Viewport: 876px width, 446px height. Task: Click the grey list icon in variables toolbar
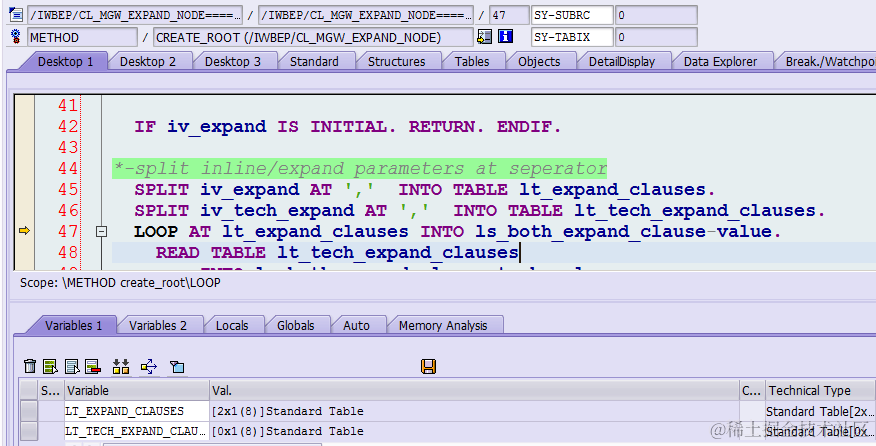(72, 367)
